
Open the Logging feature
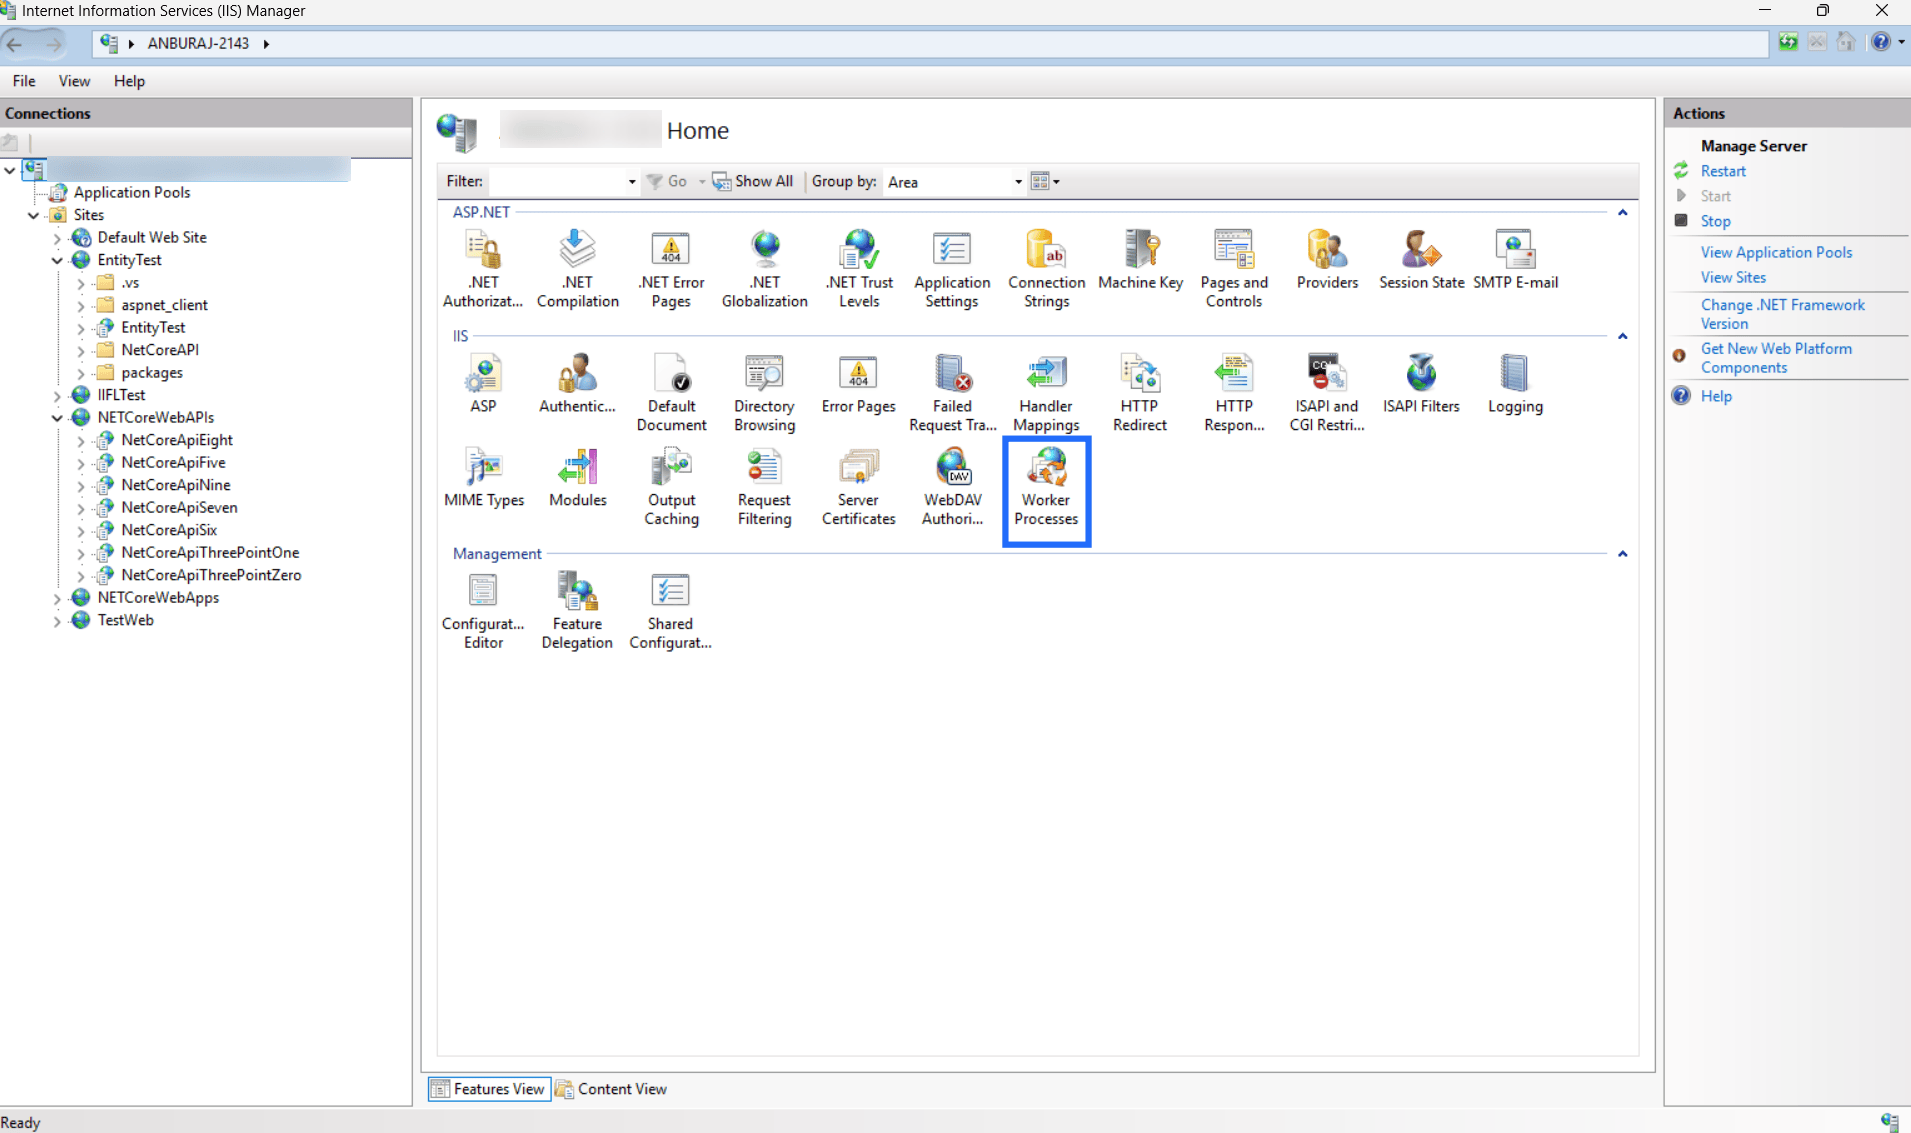coord(1515,385)
